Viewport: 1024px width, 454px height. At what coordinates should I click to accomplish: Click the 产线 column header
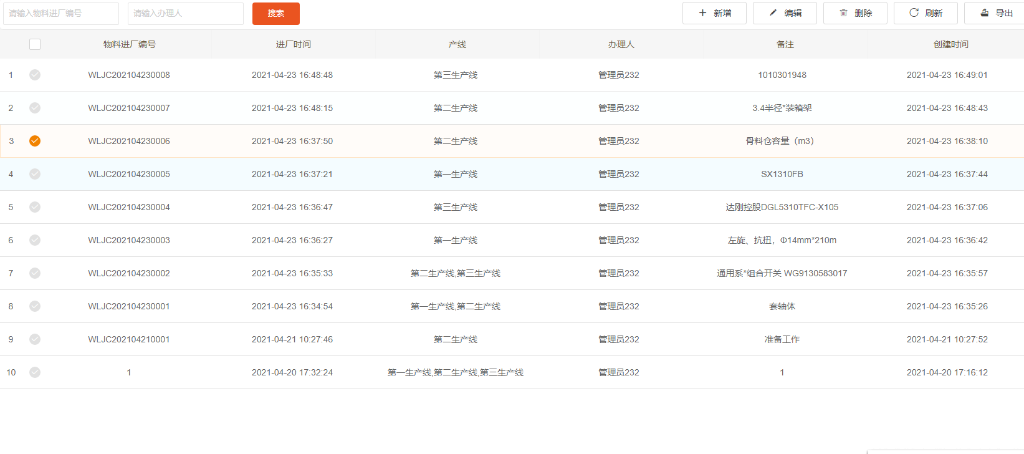pos(456,45)
